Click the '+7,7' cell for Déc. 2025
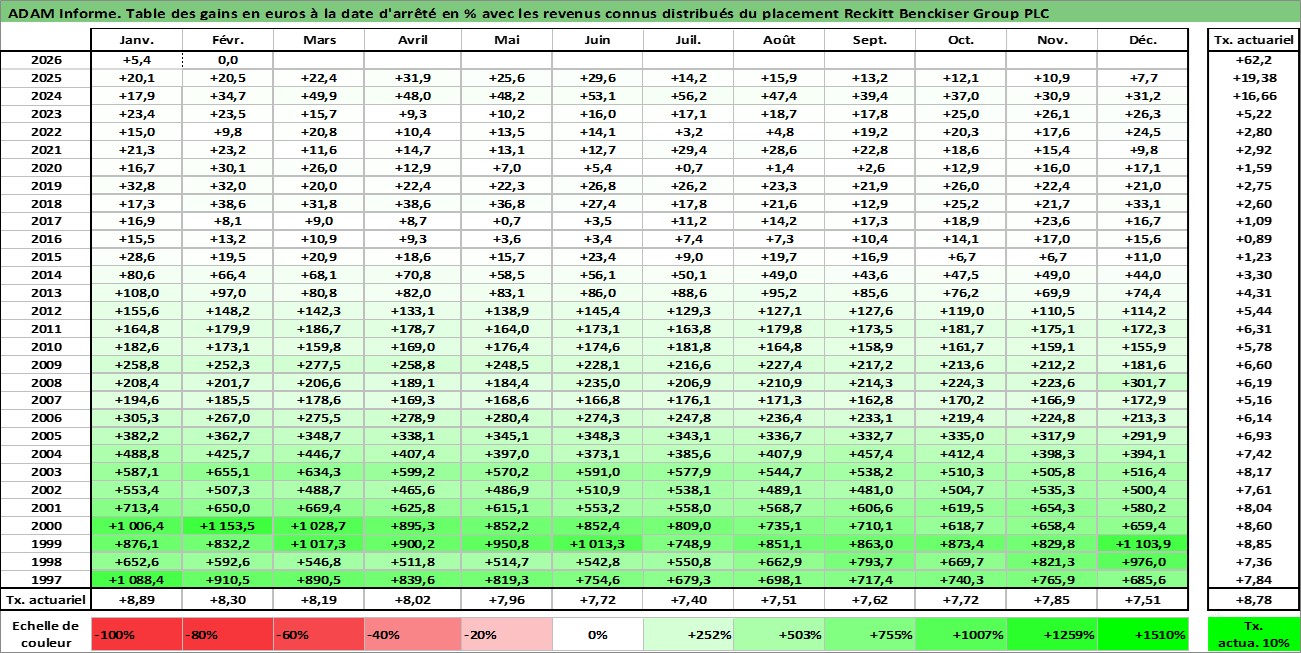Viewport: 1301px width, 653px height. point(1142,78)
